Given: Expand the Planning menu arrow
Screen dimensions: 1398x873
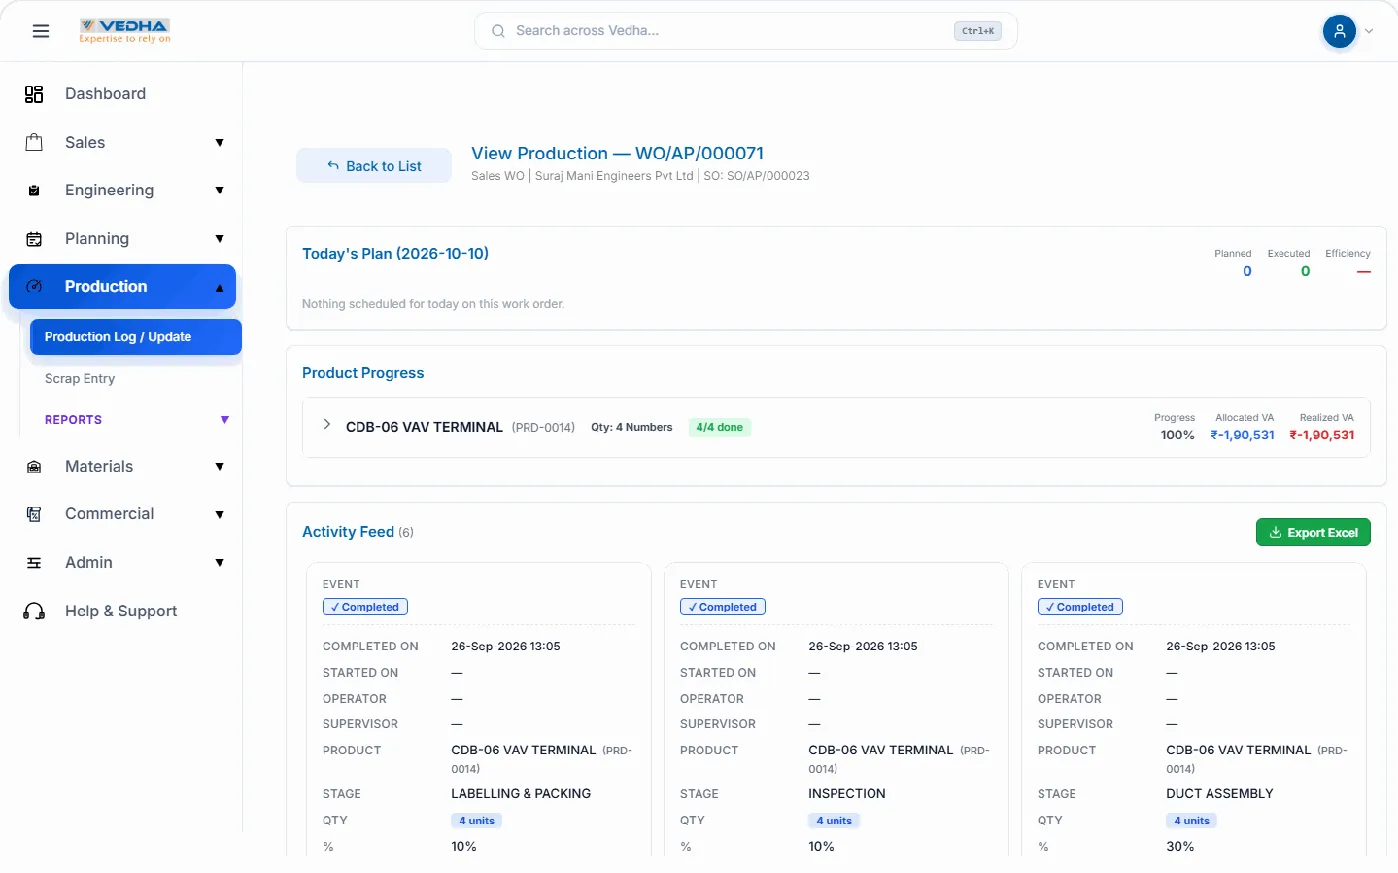Looking at the screenshot, I should [219, 239].
